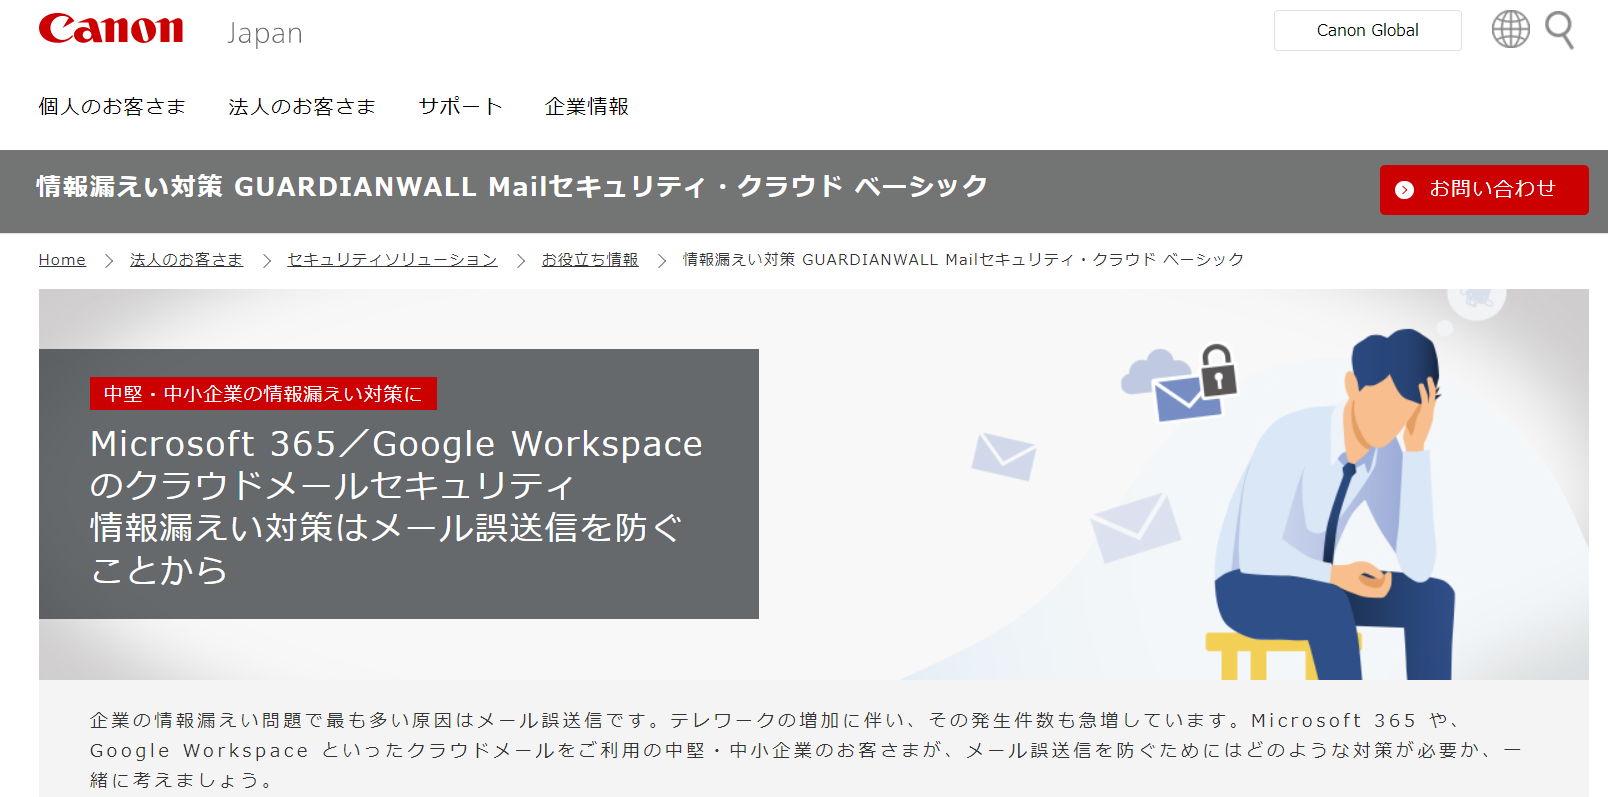
Task: Open the globe language selector icon
Action: [x=1510, y=30]
